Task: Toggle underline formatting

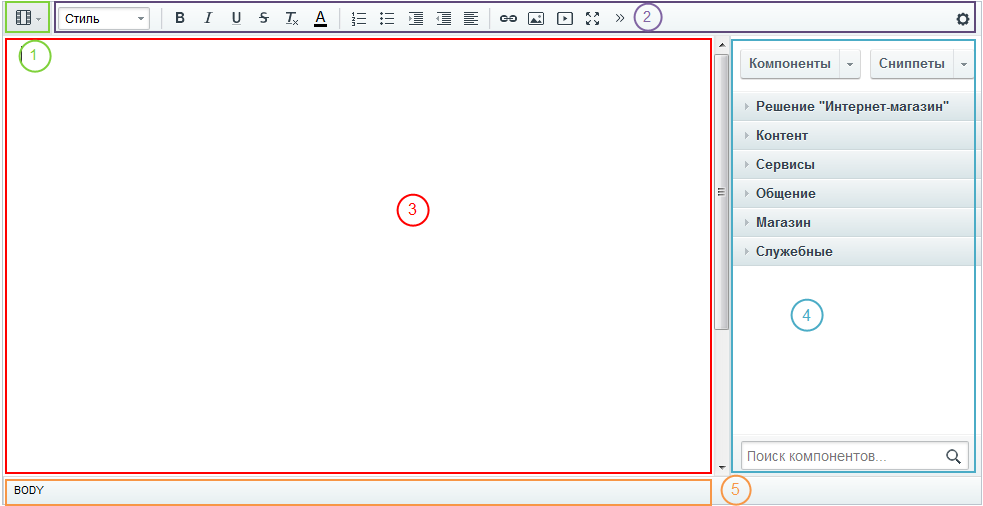Action: point(236,18)
